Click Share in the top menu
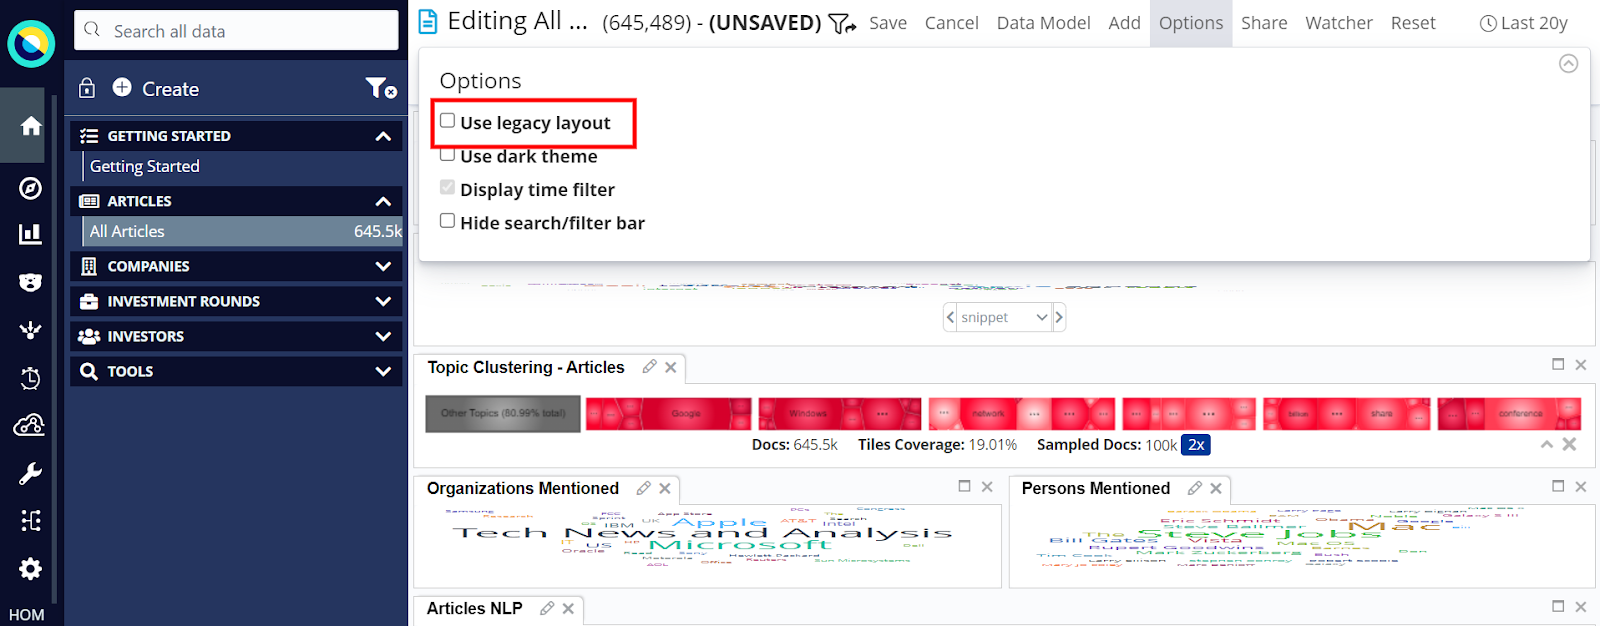Viewport: 1600px width, 626px height. point(1264,23)
